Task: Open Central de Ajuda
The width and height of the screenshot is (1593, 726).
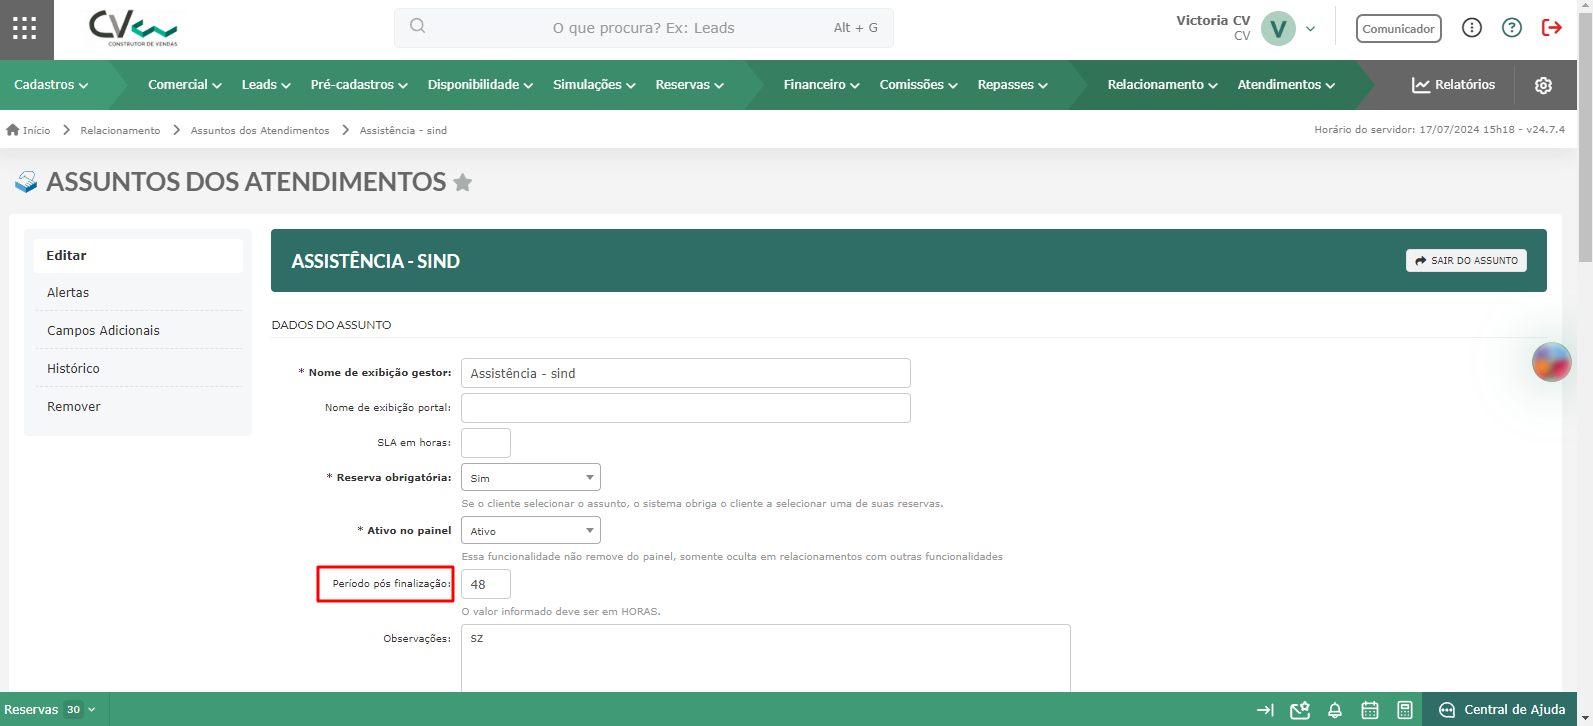Action: pyautogui.click(x=1502, y=710)
